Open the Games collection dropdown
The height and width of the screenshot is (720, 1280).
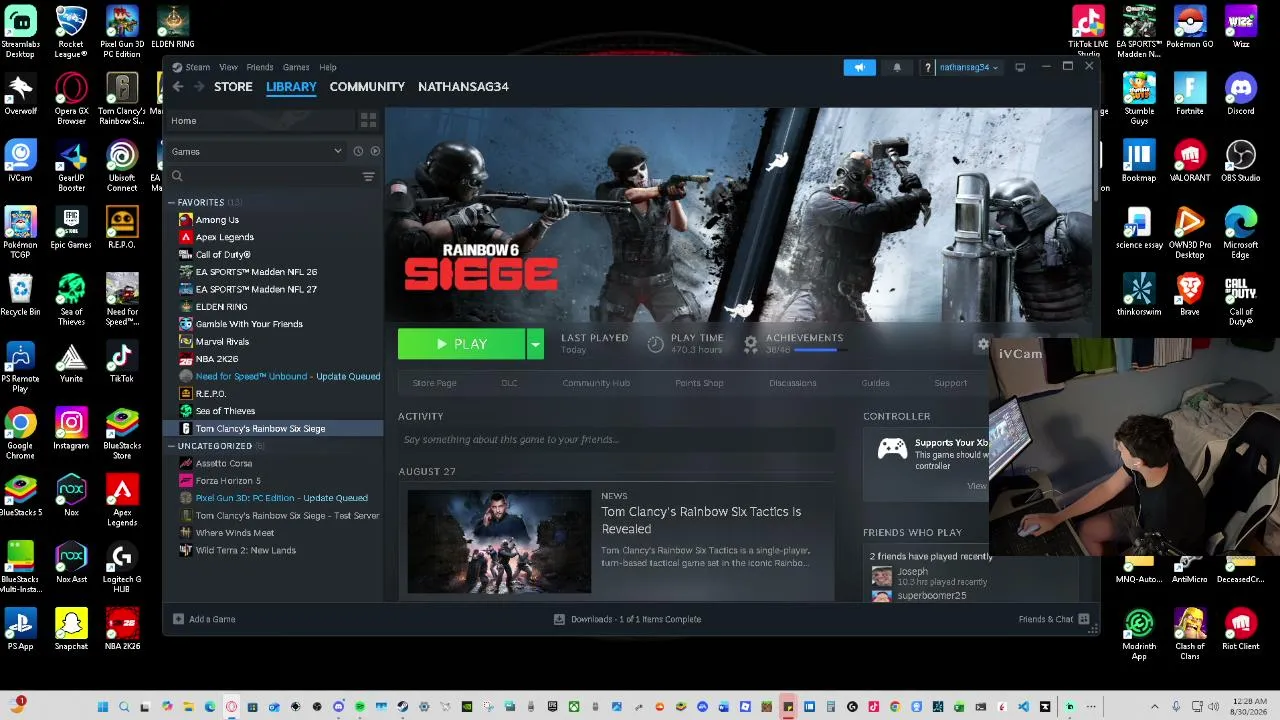(256, 152)
